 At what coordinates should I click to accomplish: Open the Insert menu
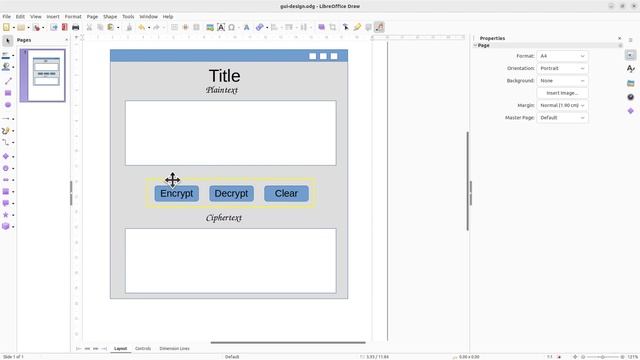click(53, 17)
